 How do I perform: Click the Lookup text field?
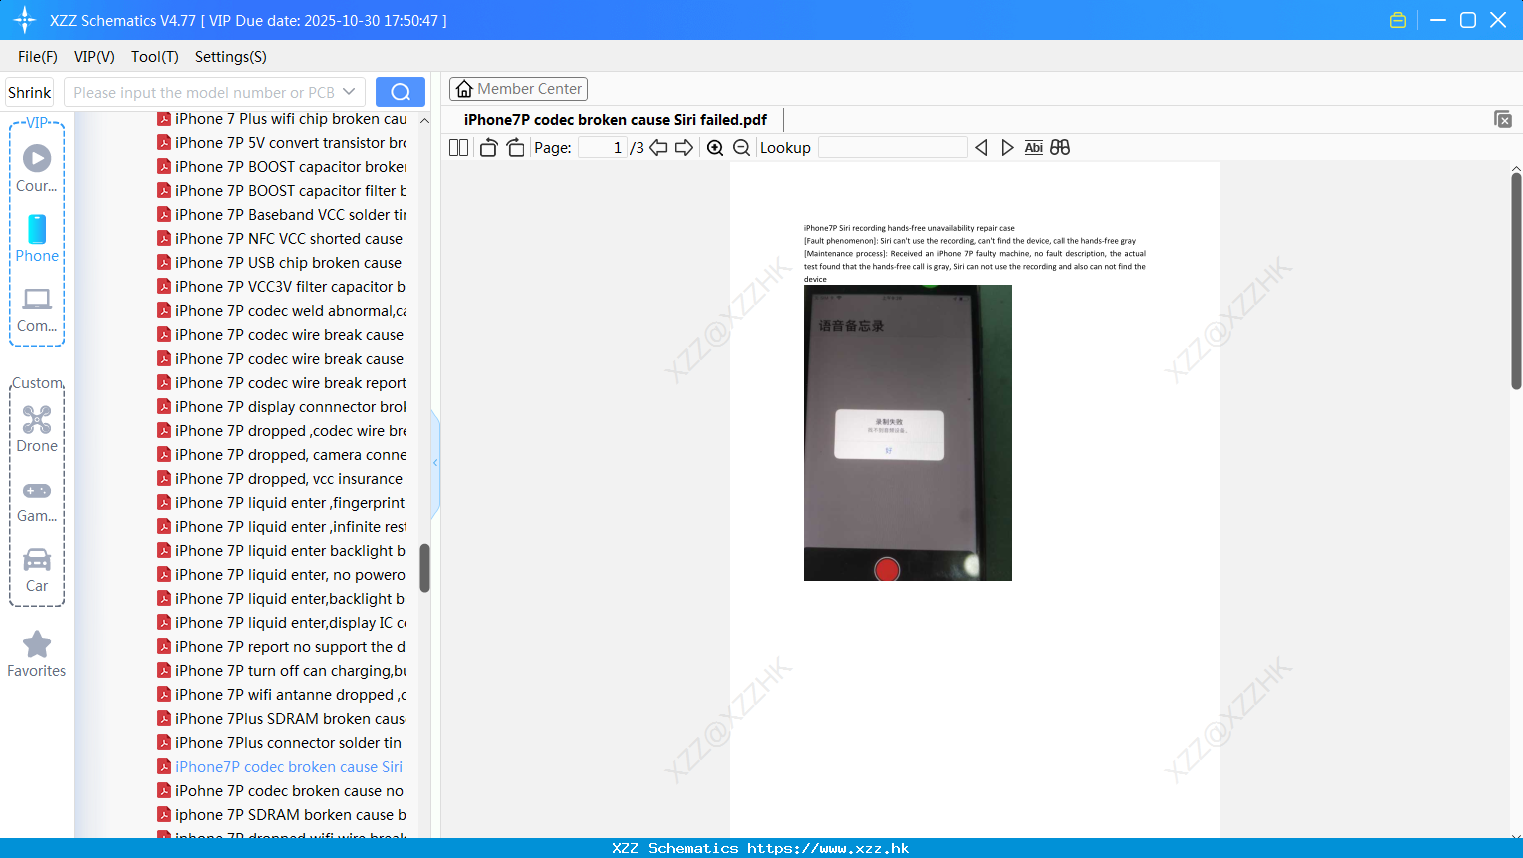pyautogui.click(x=893, y=148)
